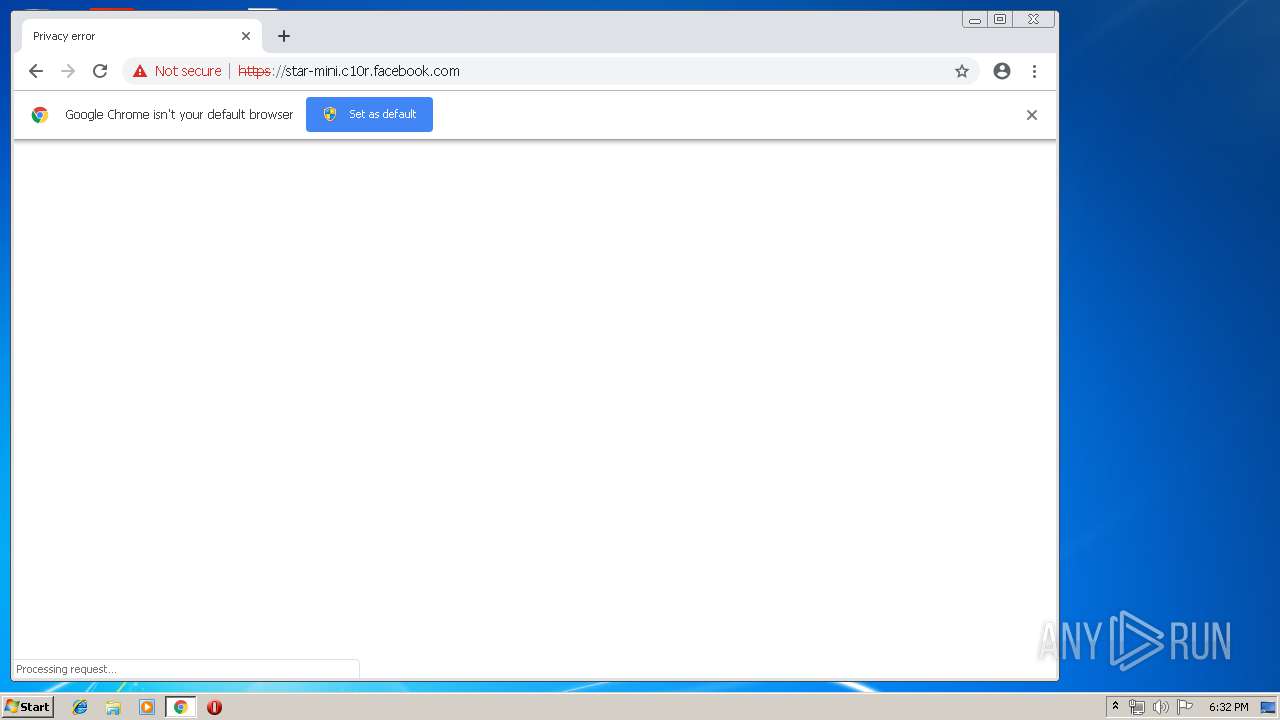Open the Windows Start menu
This screenshot has height=720, width=1280.
tap(27, 707)
